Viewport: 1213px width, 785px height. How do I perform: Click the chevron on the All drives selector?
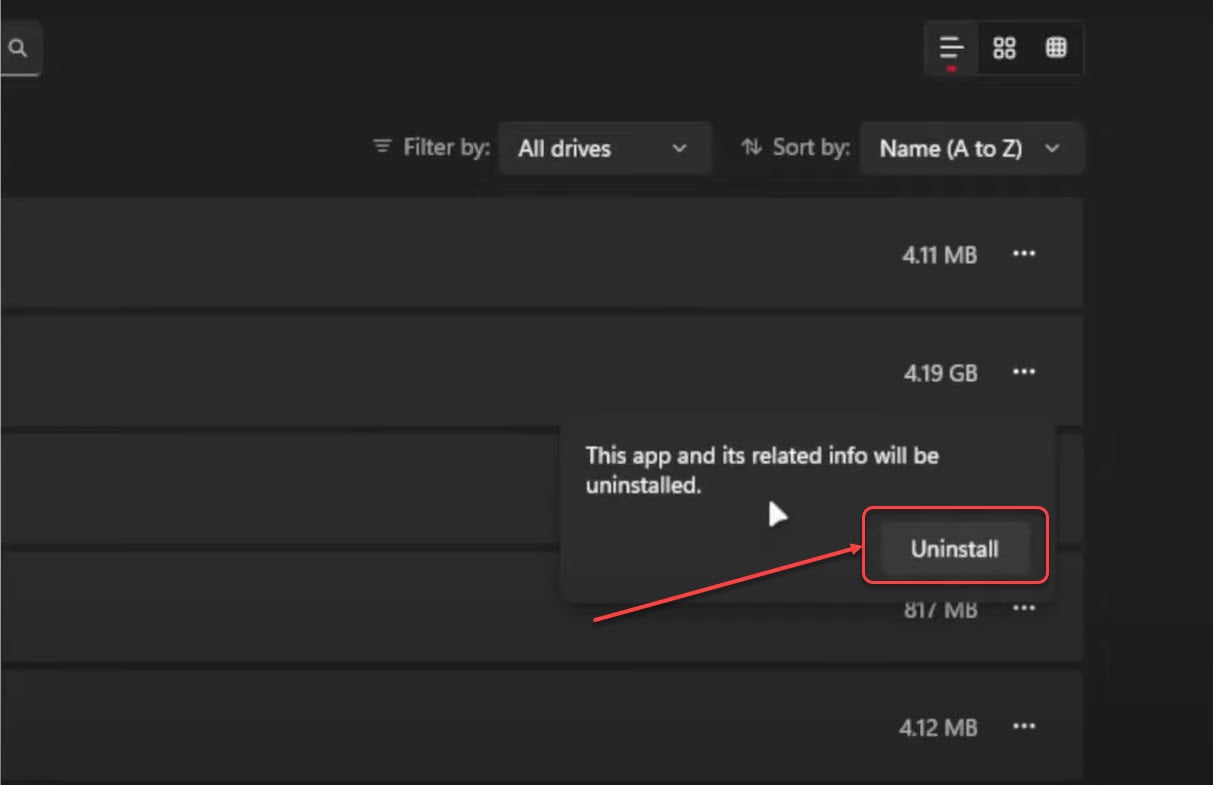(x=680, y=148)
